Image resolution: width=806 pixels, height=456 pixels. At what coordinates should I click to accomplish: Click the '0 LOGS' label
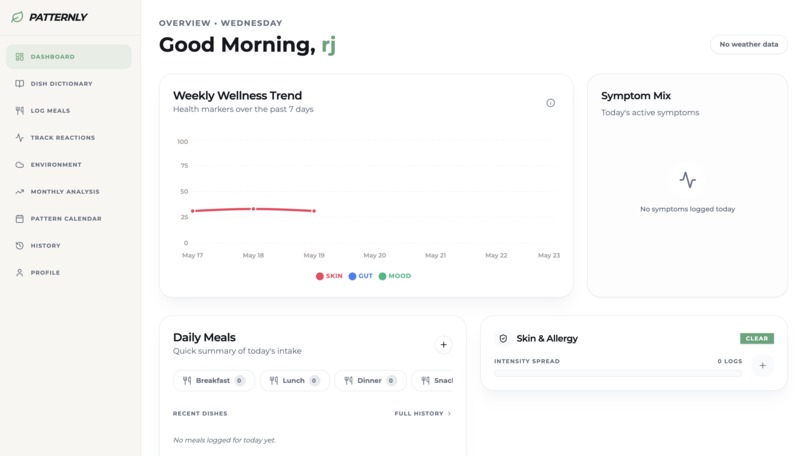click(729, 361)
